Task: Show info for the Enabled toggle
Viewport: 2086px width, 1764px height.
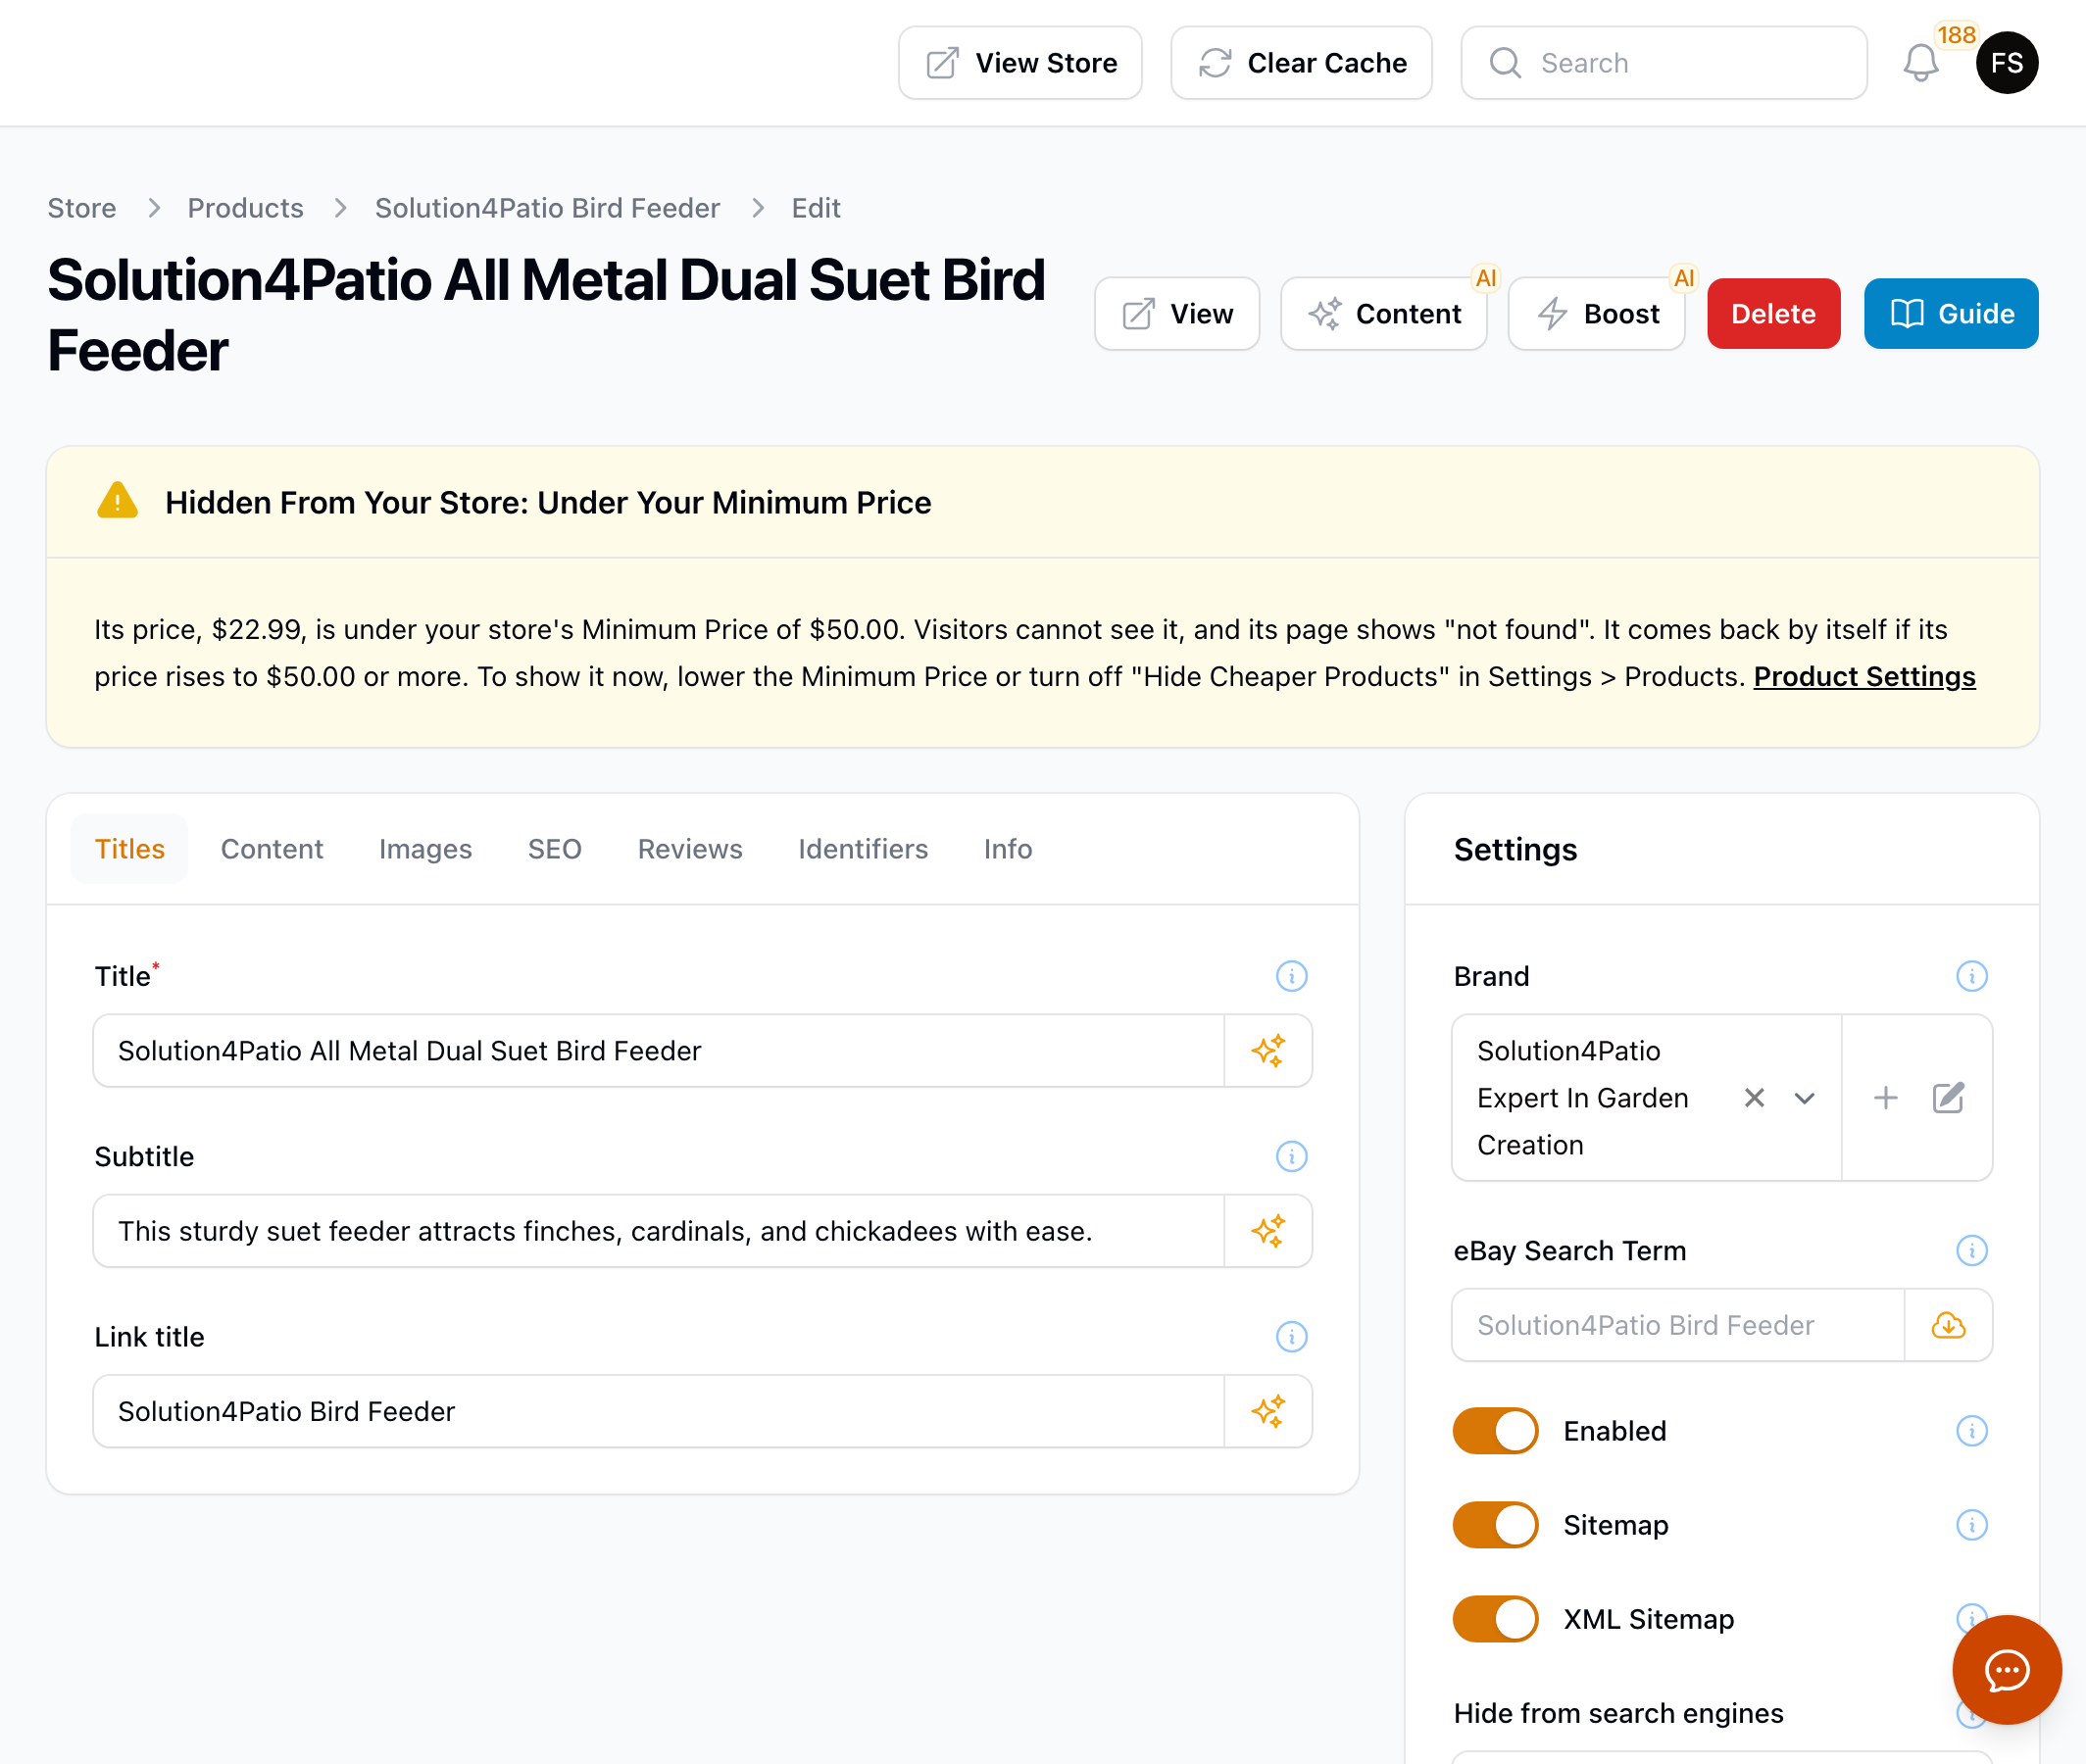Action: (x=1971, y=1431)
